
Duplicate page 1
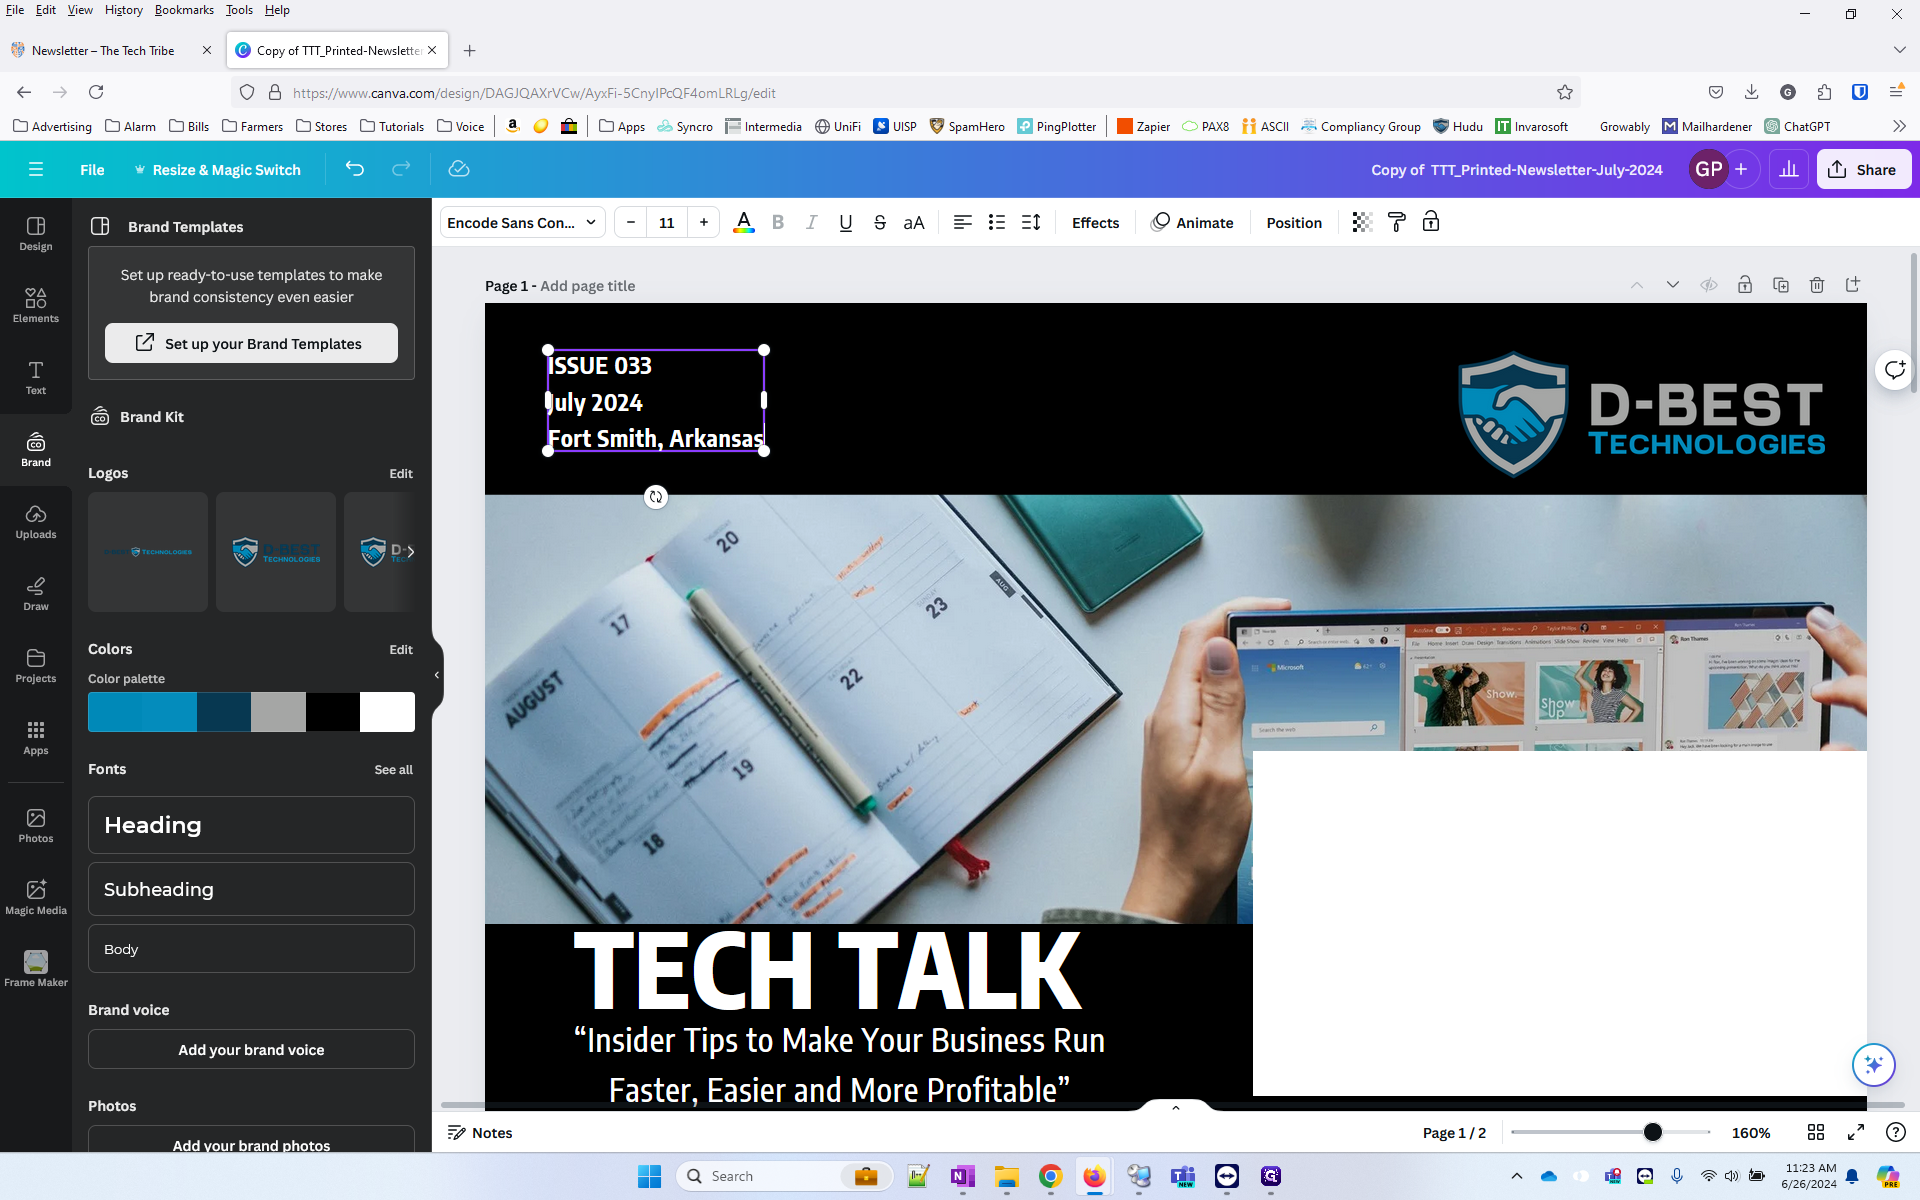tap(1781, 285)
